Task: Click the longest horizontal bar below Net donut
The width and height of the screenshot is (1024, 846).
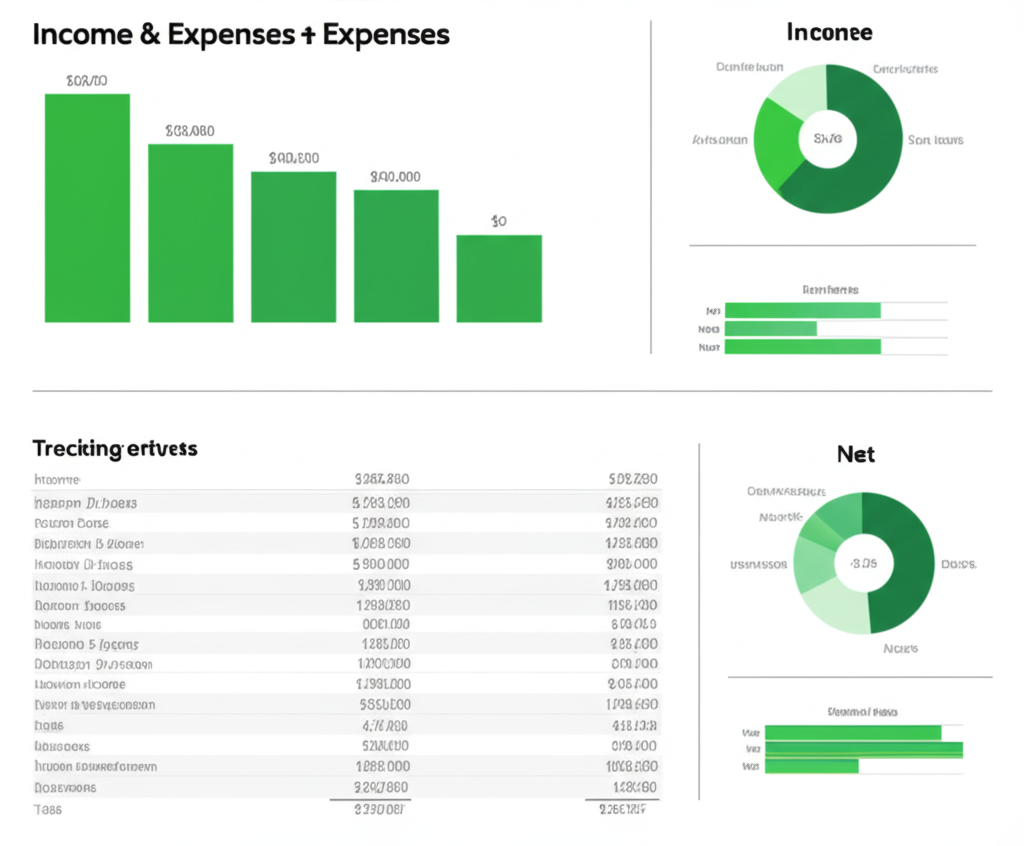Action: click(863, 748)
